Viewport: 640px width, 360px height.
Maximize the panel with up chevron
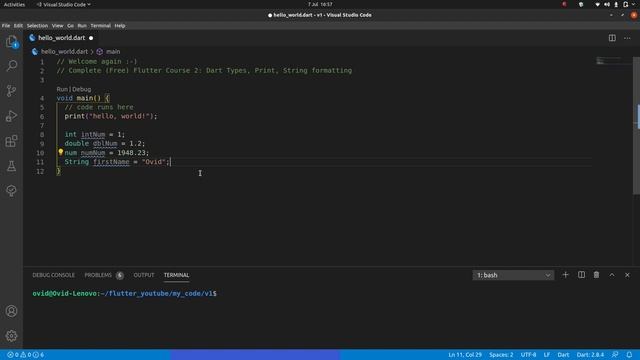point(612,275)
